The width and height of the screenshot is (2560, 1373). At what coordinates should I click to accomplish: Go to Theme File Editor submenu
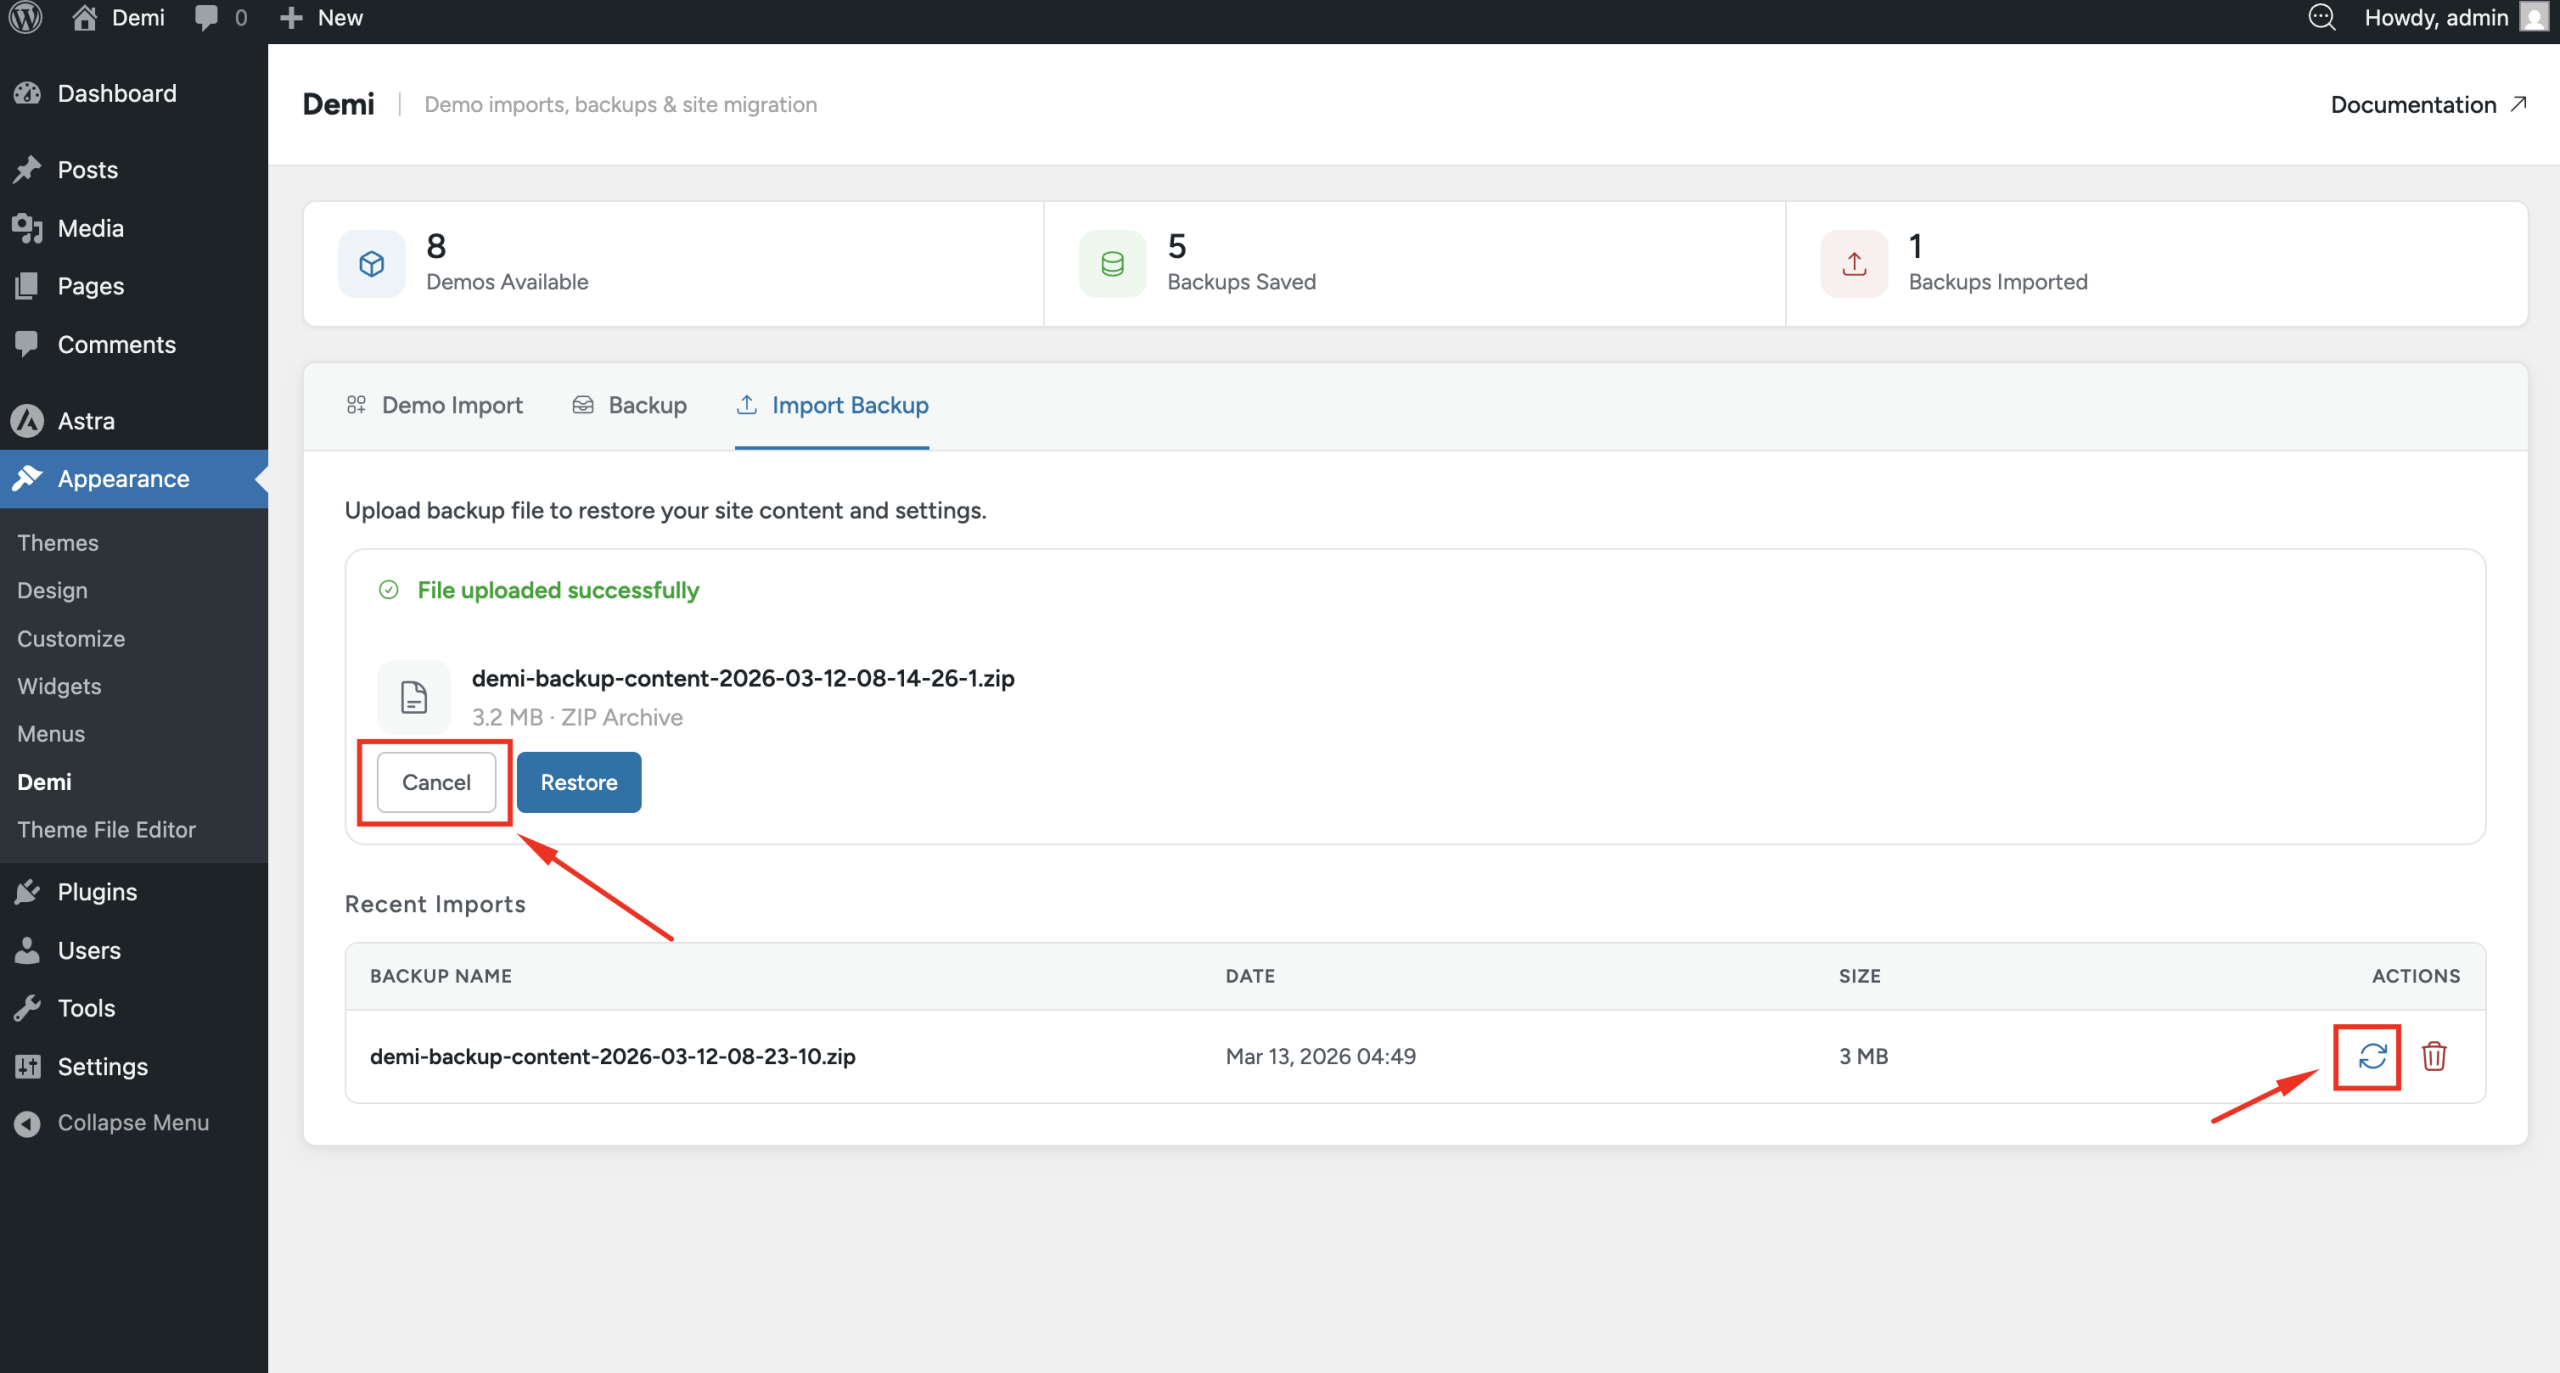106,830
